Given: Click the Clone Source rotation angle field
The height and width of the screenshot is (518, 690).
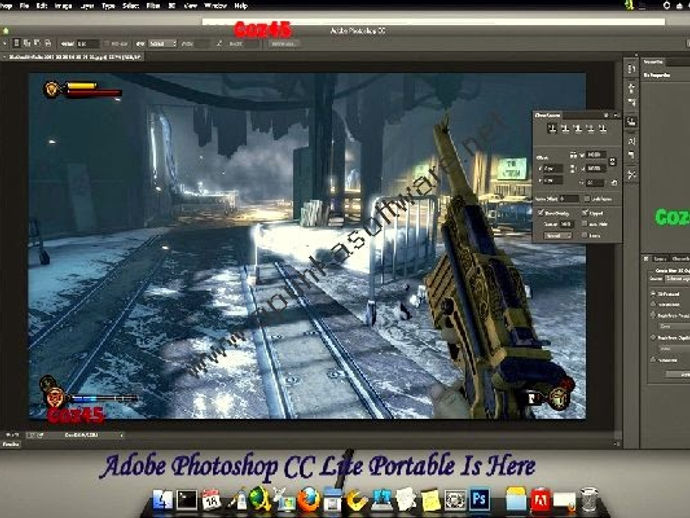Looking at the screenshot, I should 595,183.
